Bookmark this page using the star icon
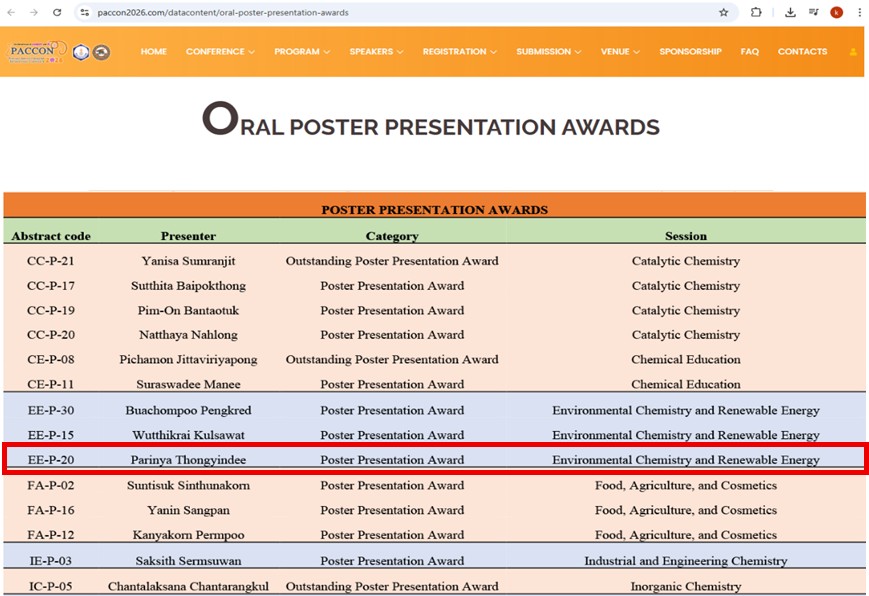 (x=723, y=12)
